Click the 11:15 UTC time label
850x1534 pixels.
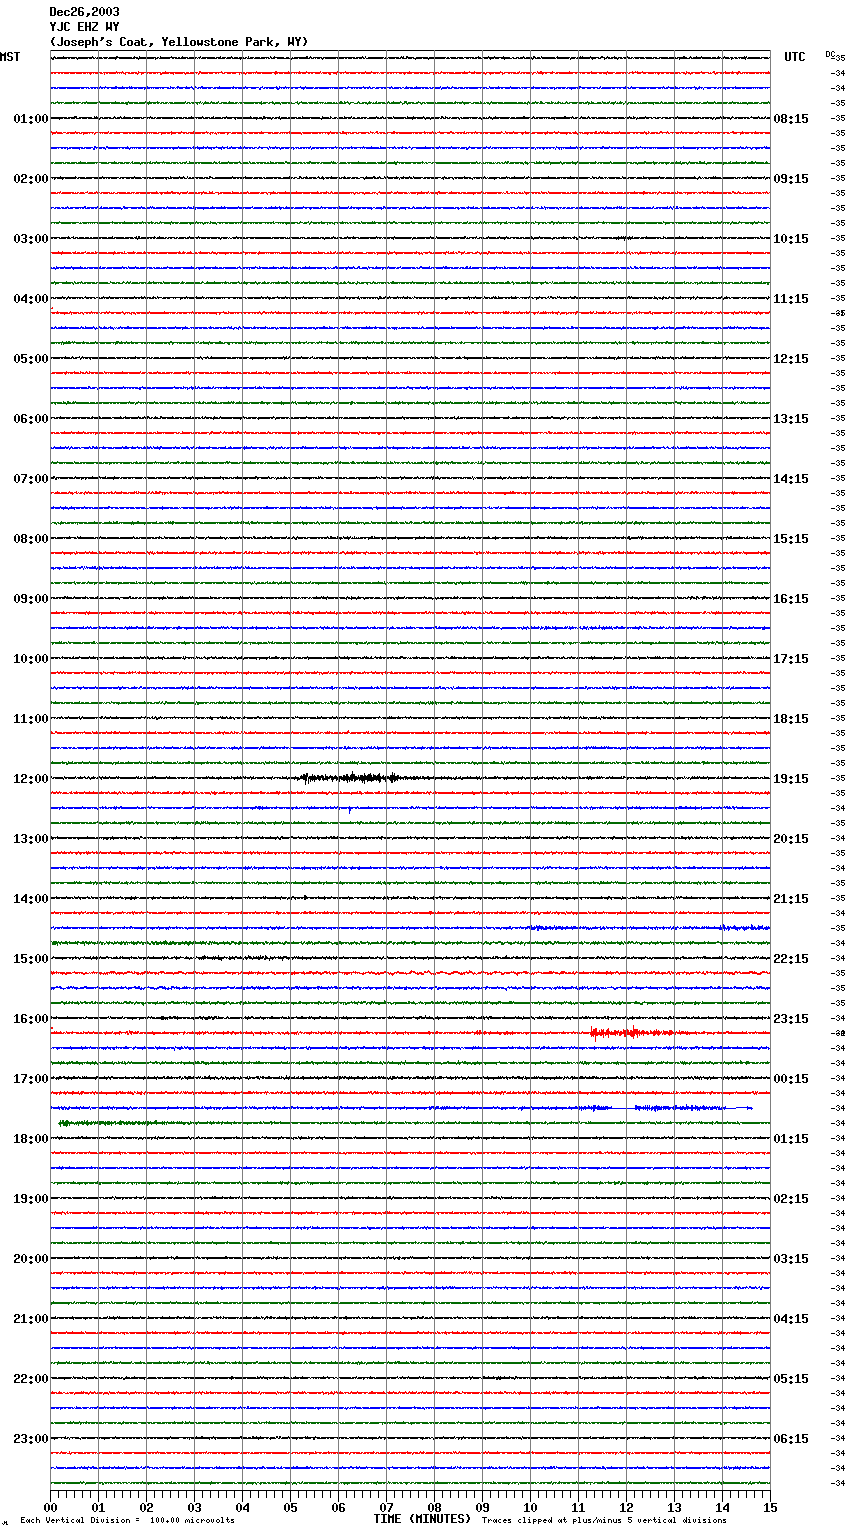click(x=791, y=299)
